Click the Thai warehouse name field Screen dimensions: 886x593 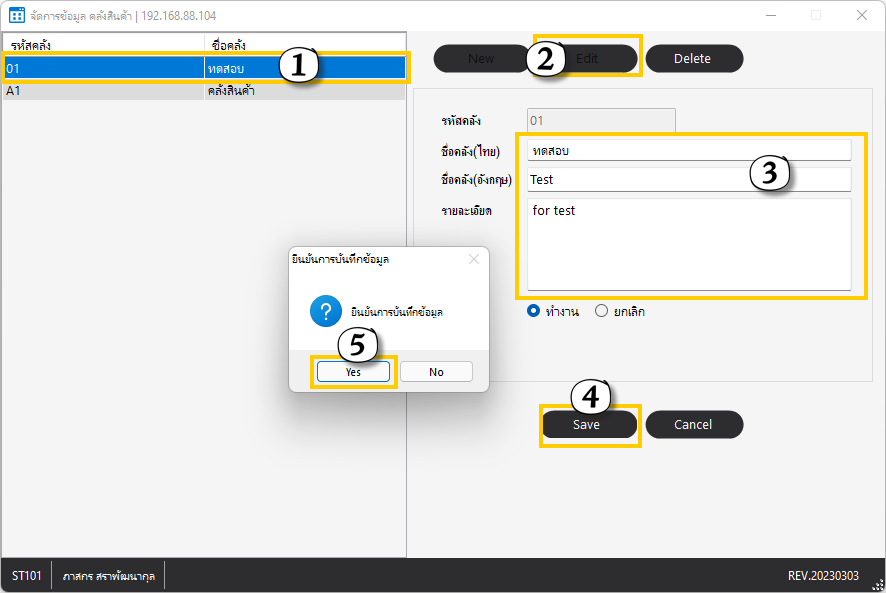point(688,150)
